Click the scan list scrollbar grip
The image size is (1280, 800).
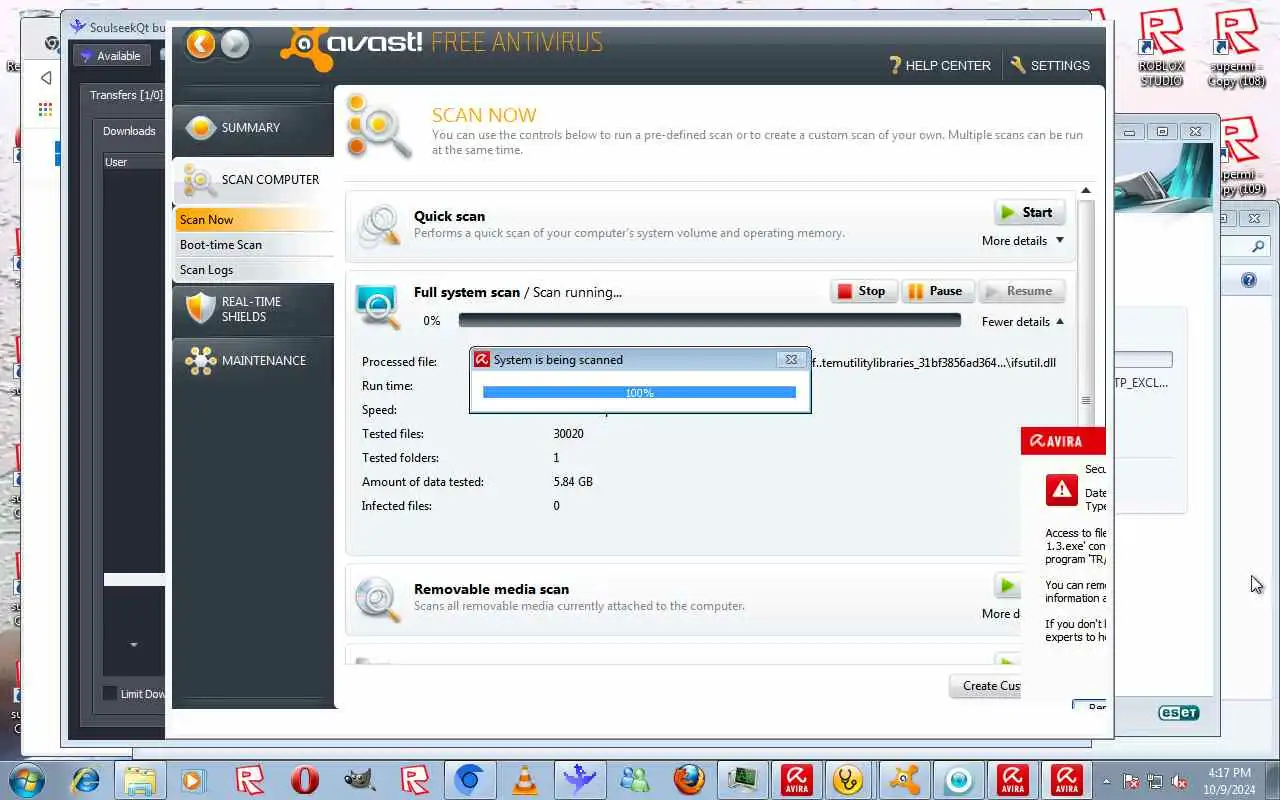pos(1086,401)
